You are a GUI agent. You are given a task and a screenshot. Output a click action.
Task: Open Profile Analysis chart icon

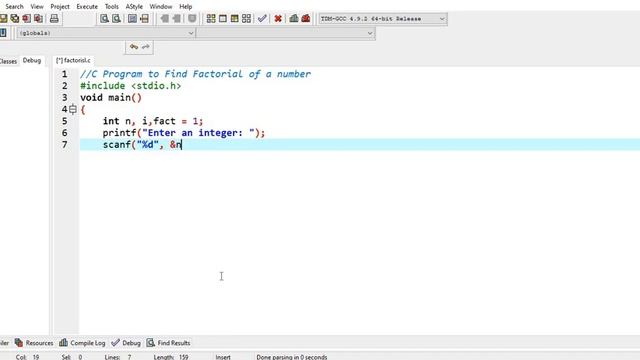[x=294, y=18]
